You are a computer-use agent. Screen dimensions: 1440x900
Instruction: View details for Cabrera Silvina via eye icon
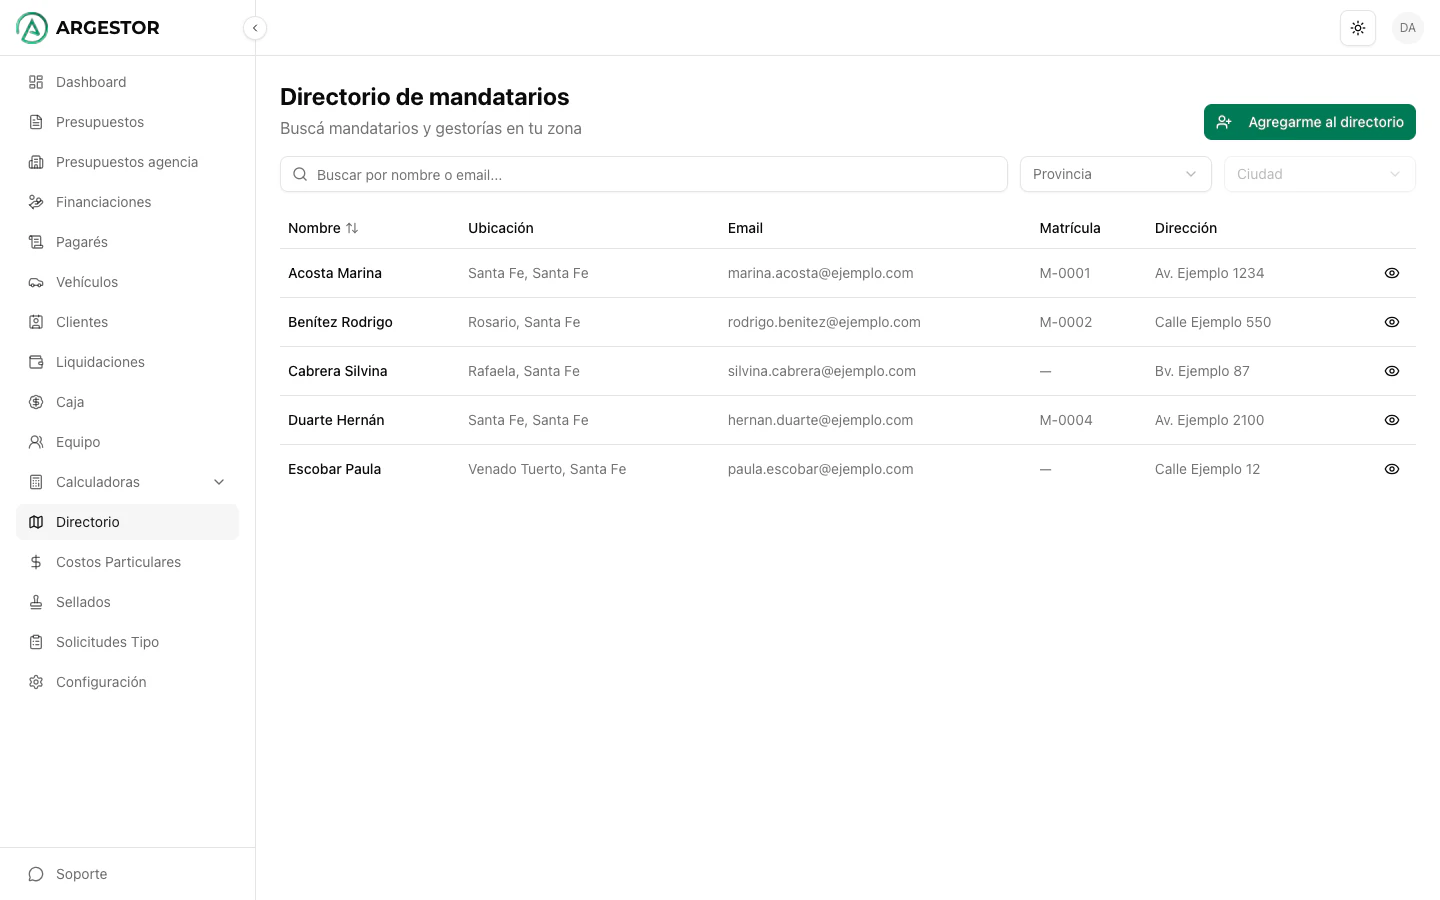[x=1392, y=371]
